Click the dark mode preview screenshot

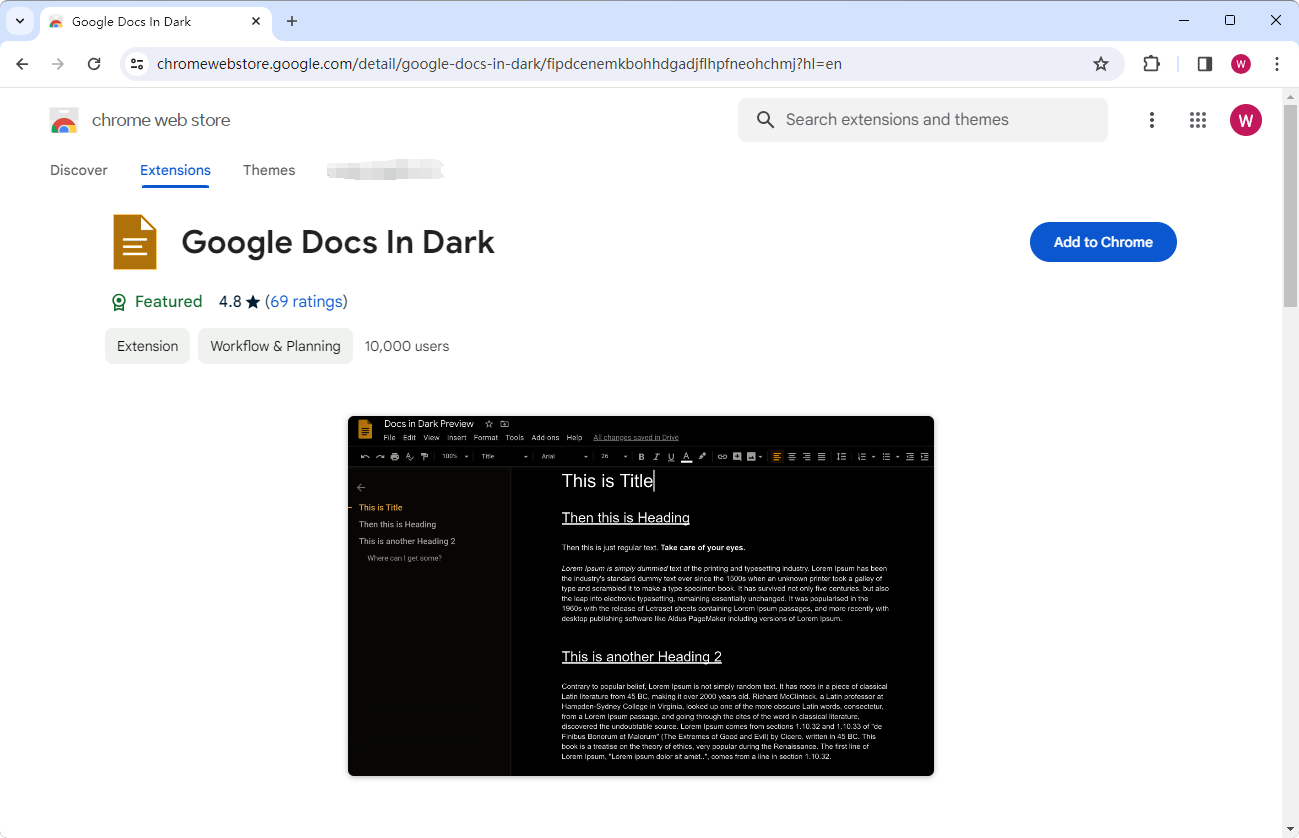point(640,595)
